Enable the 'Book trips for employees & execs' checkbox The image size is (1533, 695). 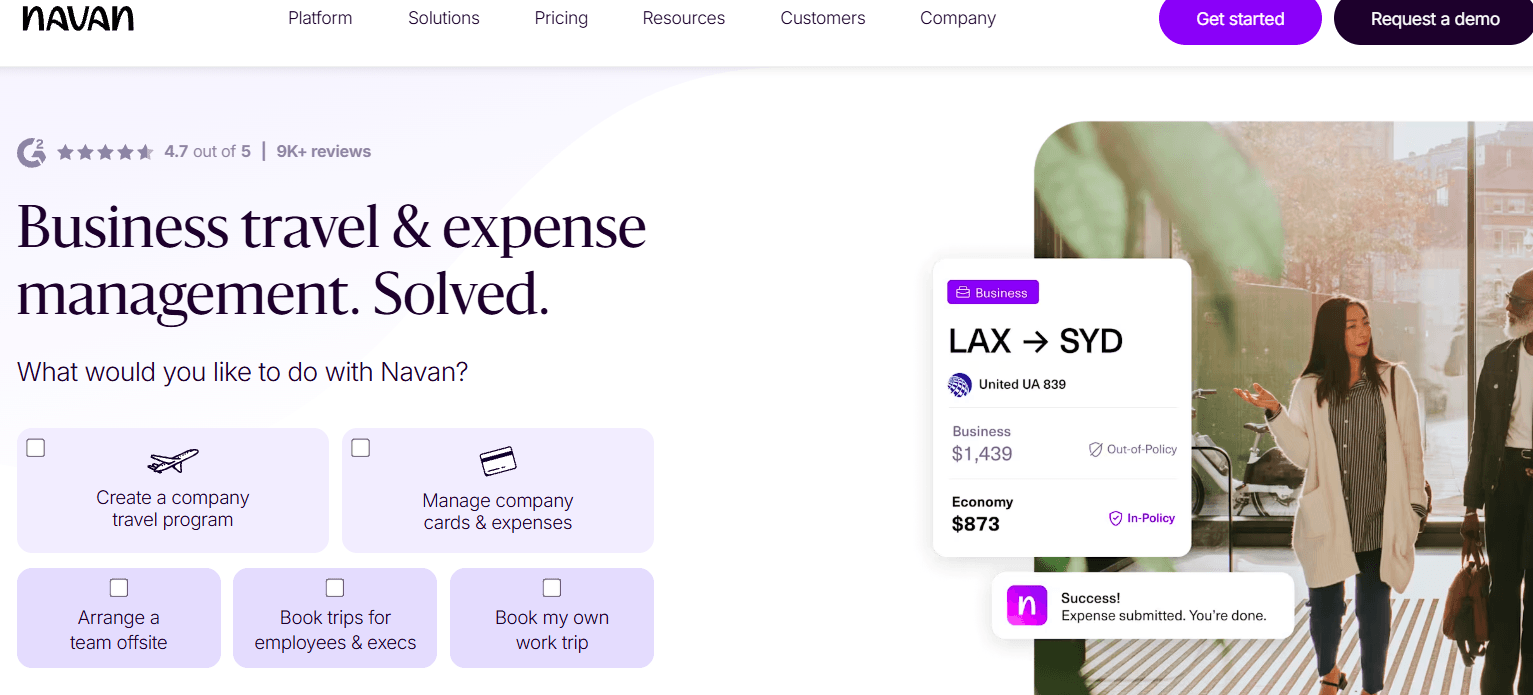[x=335, y=587]
